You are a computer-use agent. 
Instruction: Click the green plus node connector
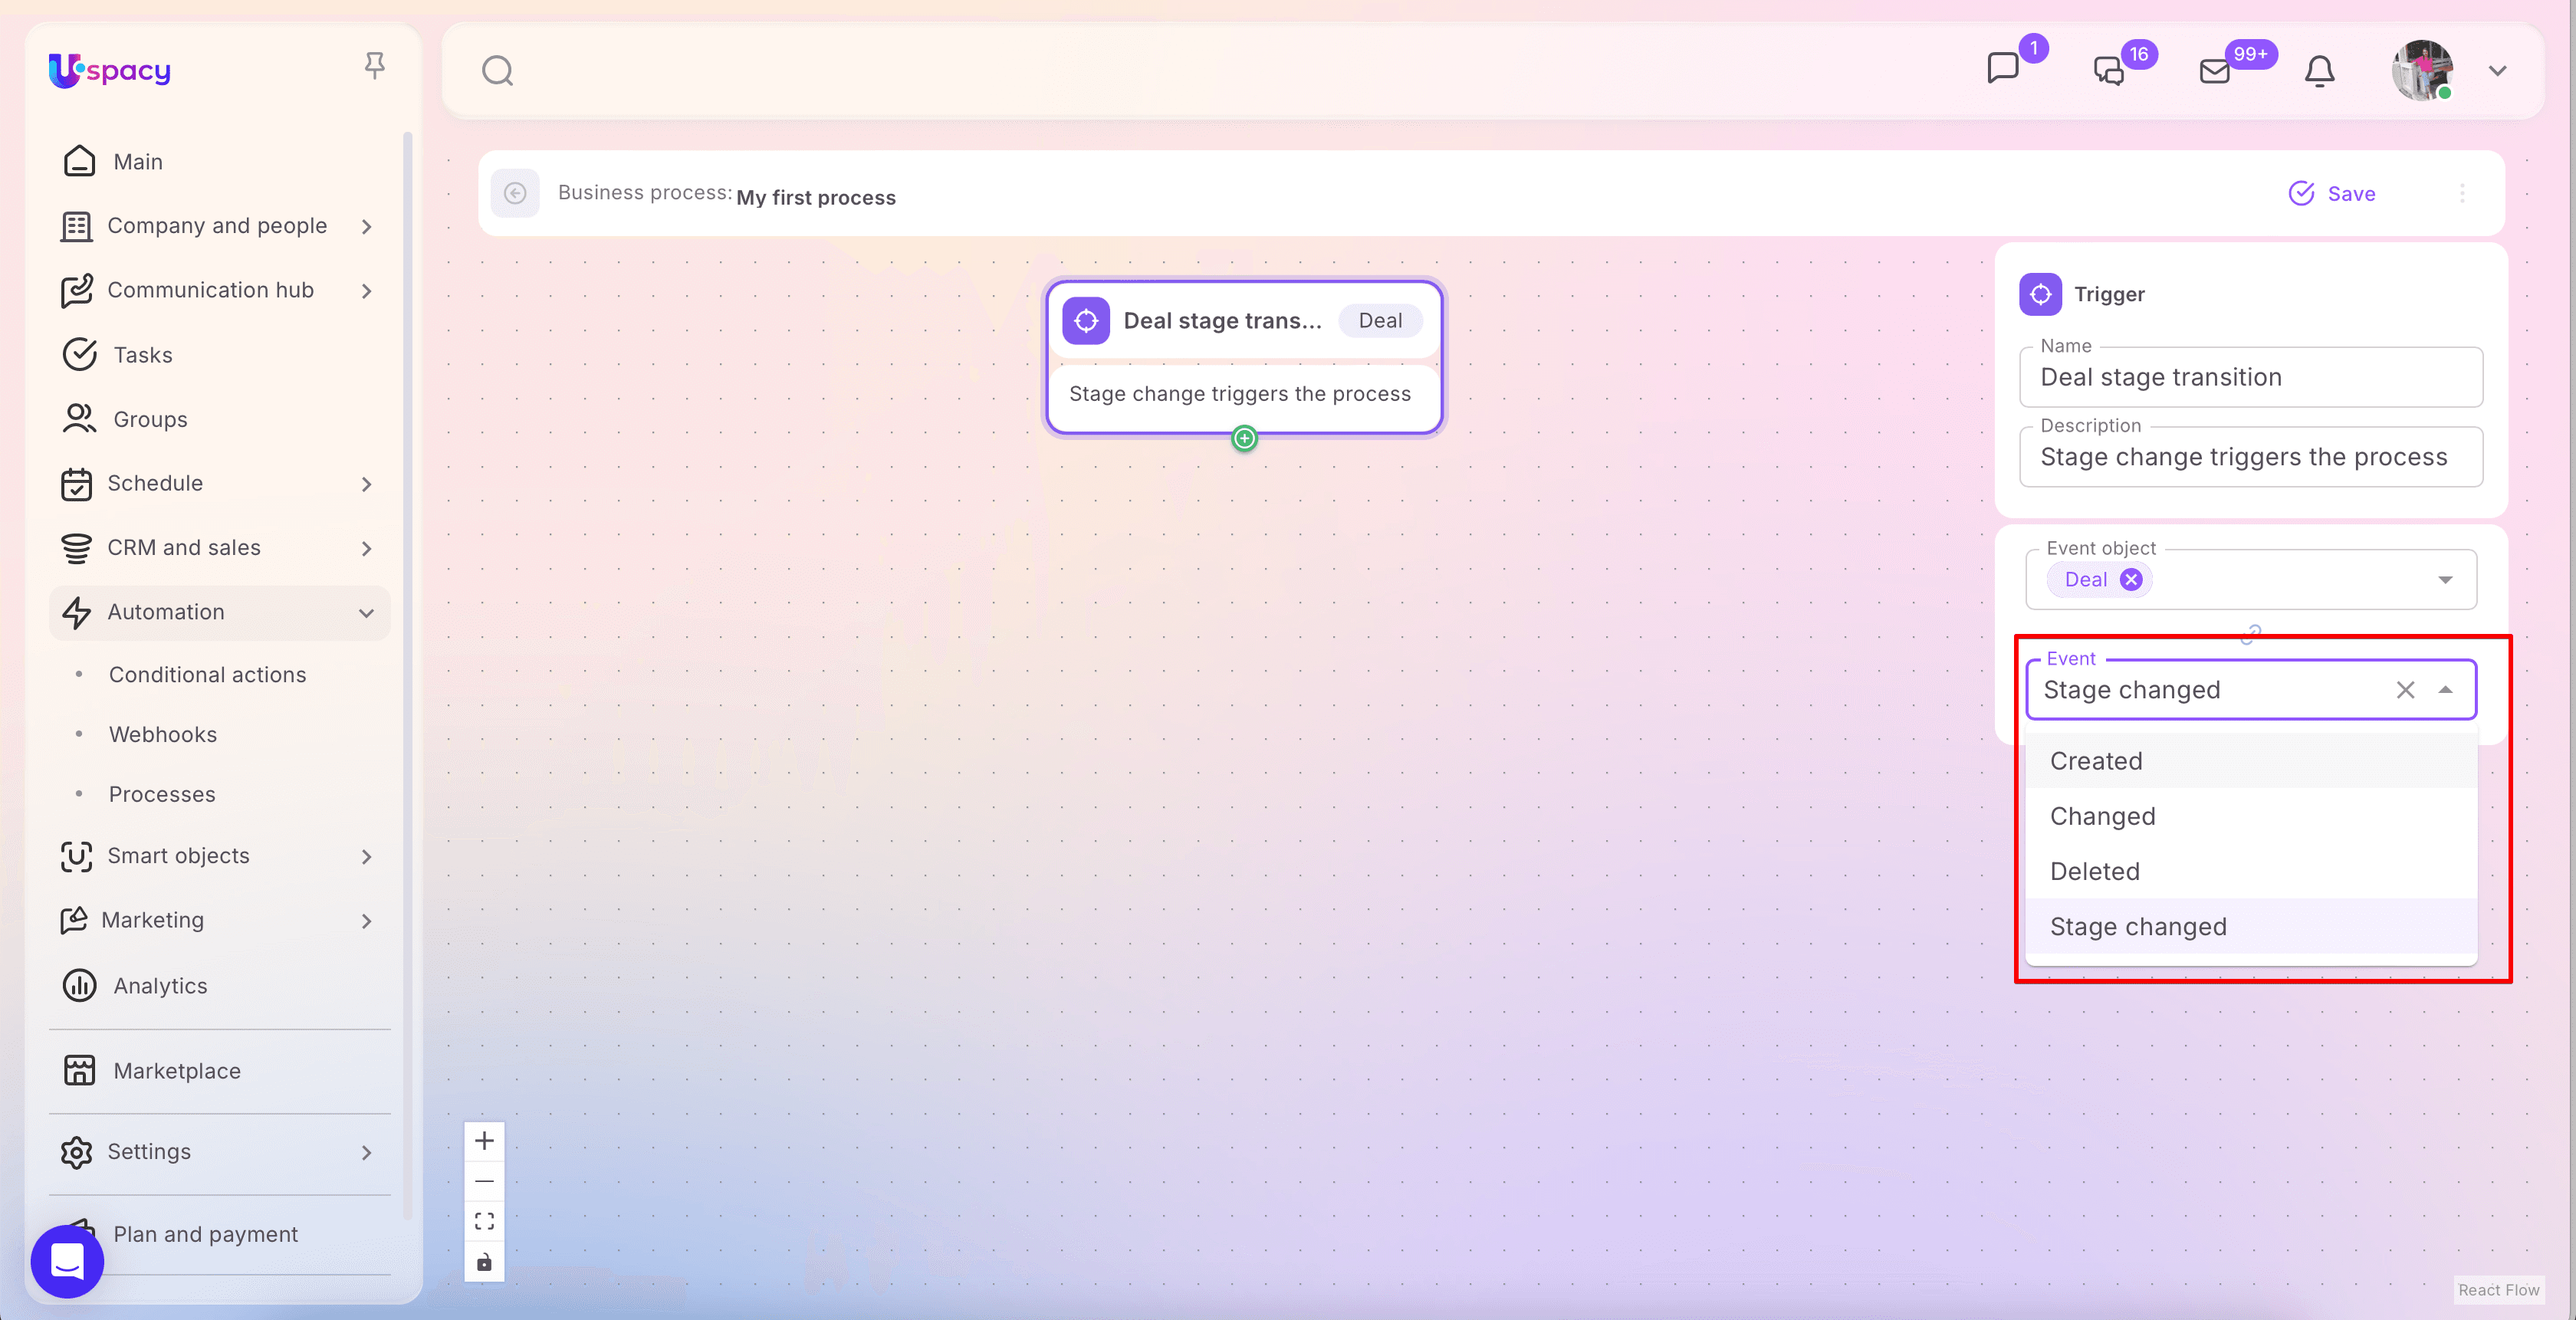pos(1244,438)
